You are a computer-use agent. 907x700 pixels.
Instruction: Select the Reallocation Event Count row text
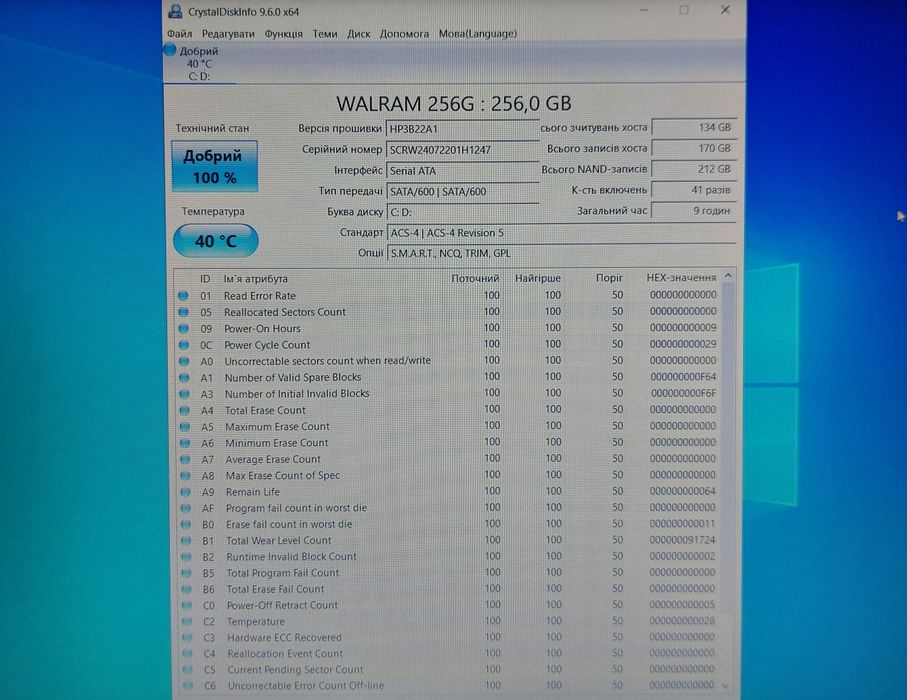pyautogui.click(x=285, y=653)
